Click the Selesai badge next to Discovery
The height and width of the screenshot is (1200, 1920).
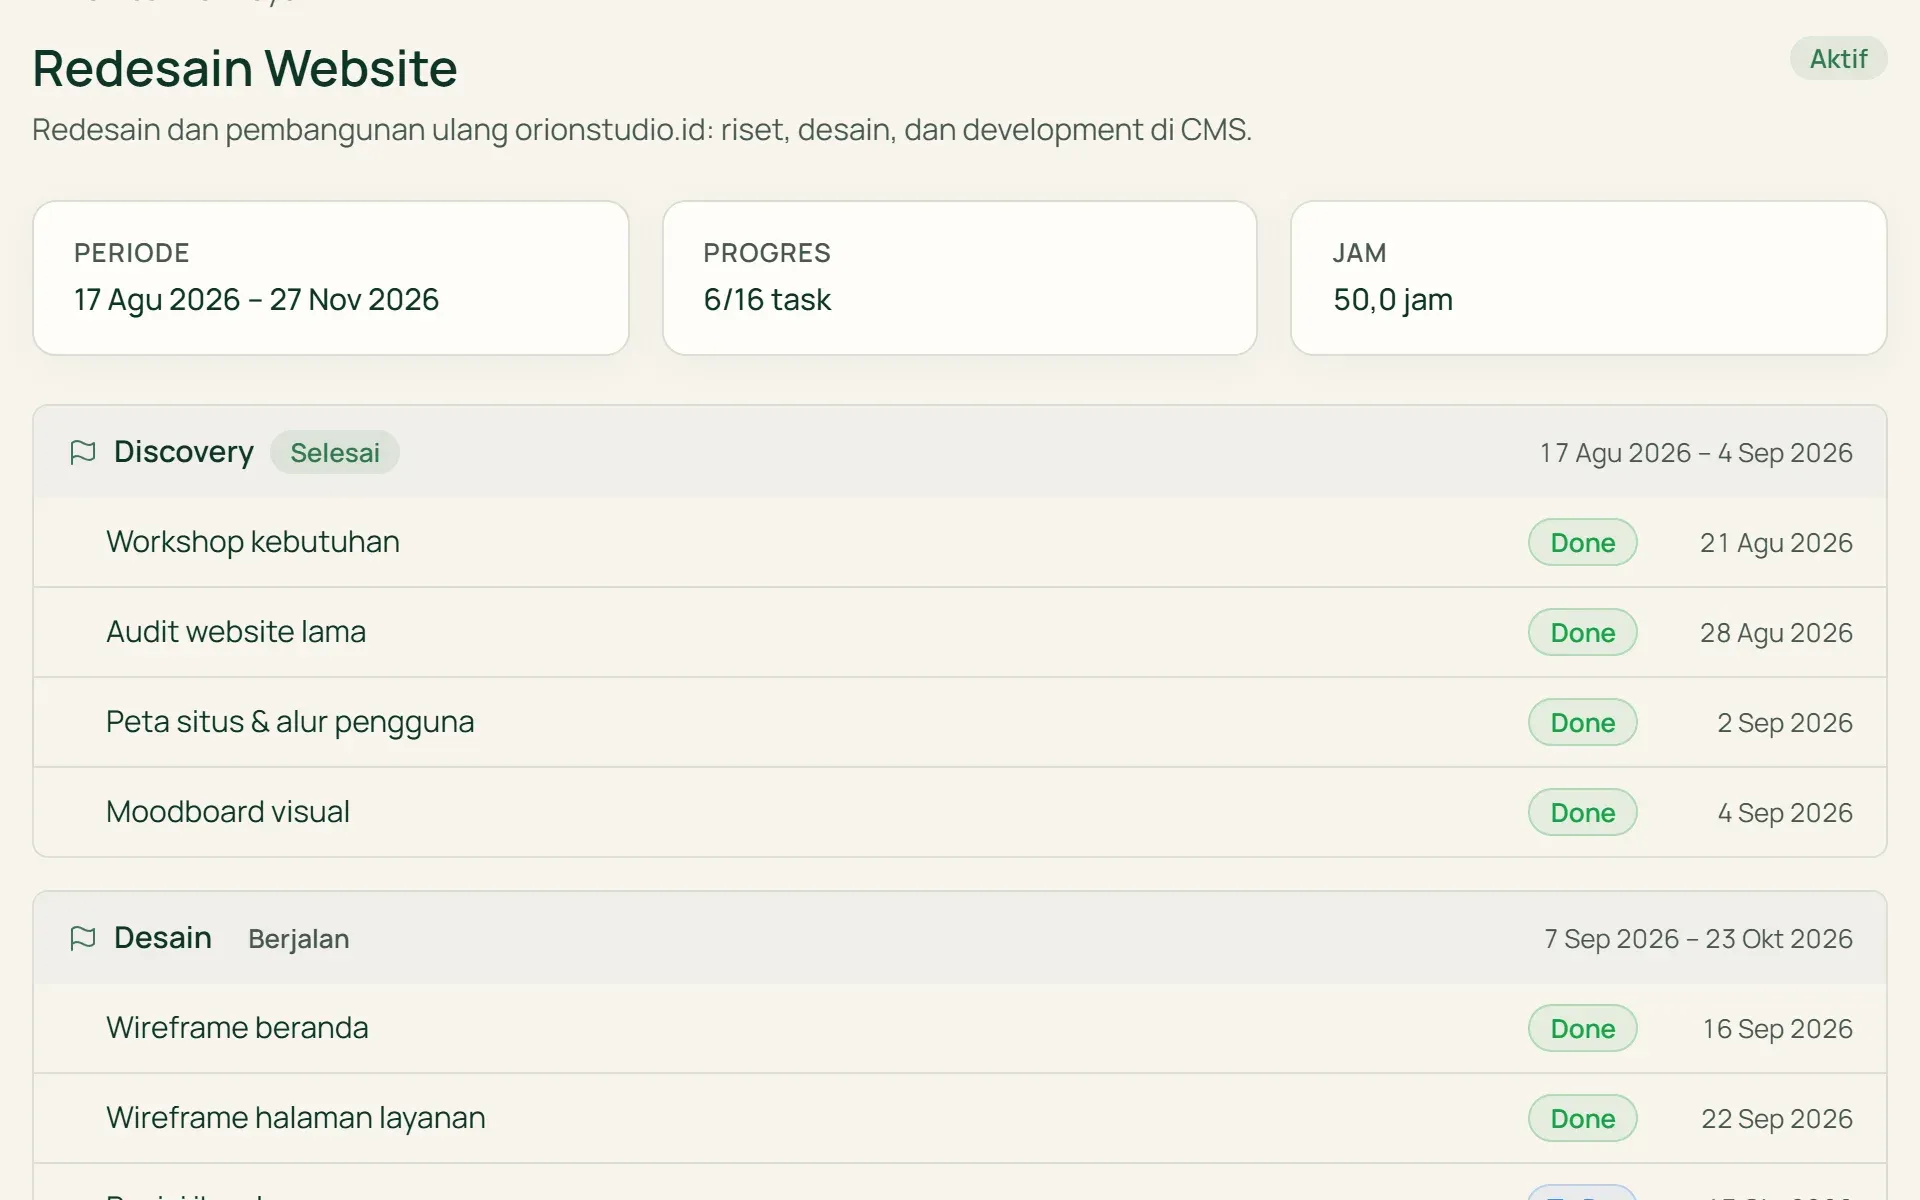(335, 452)
